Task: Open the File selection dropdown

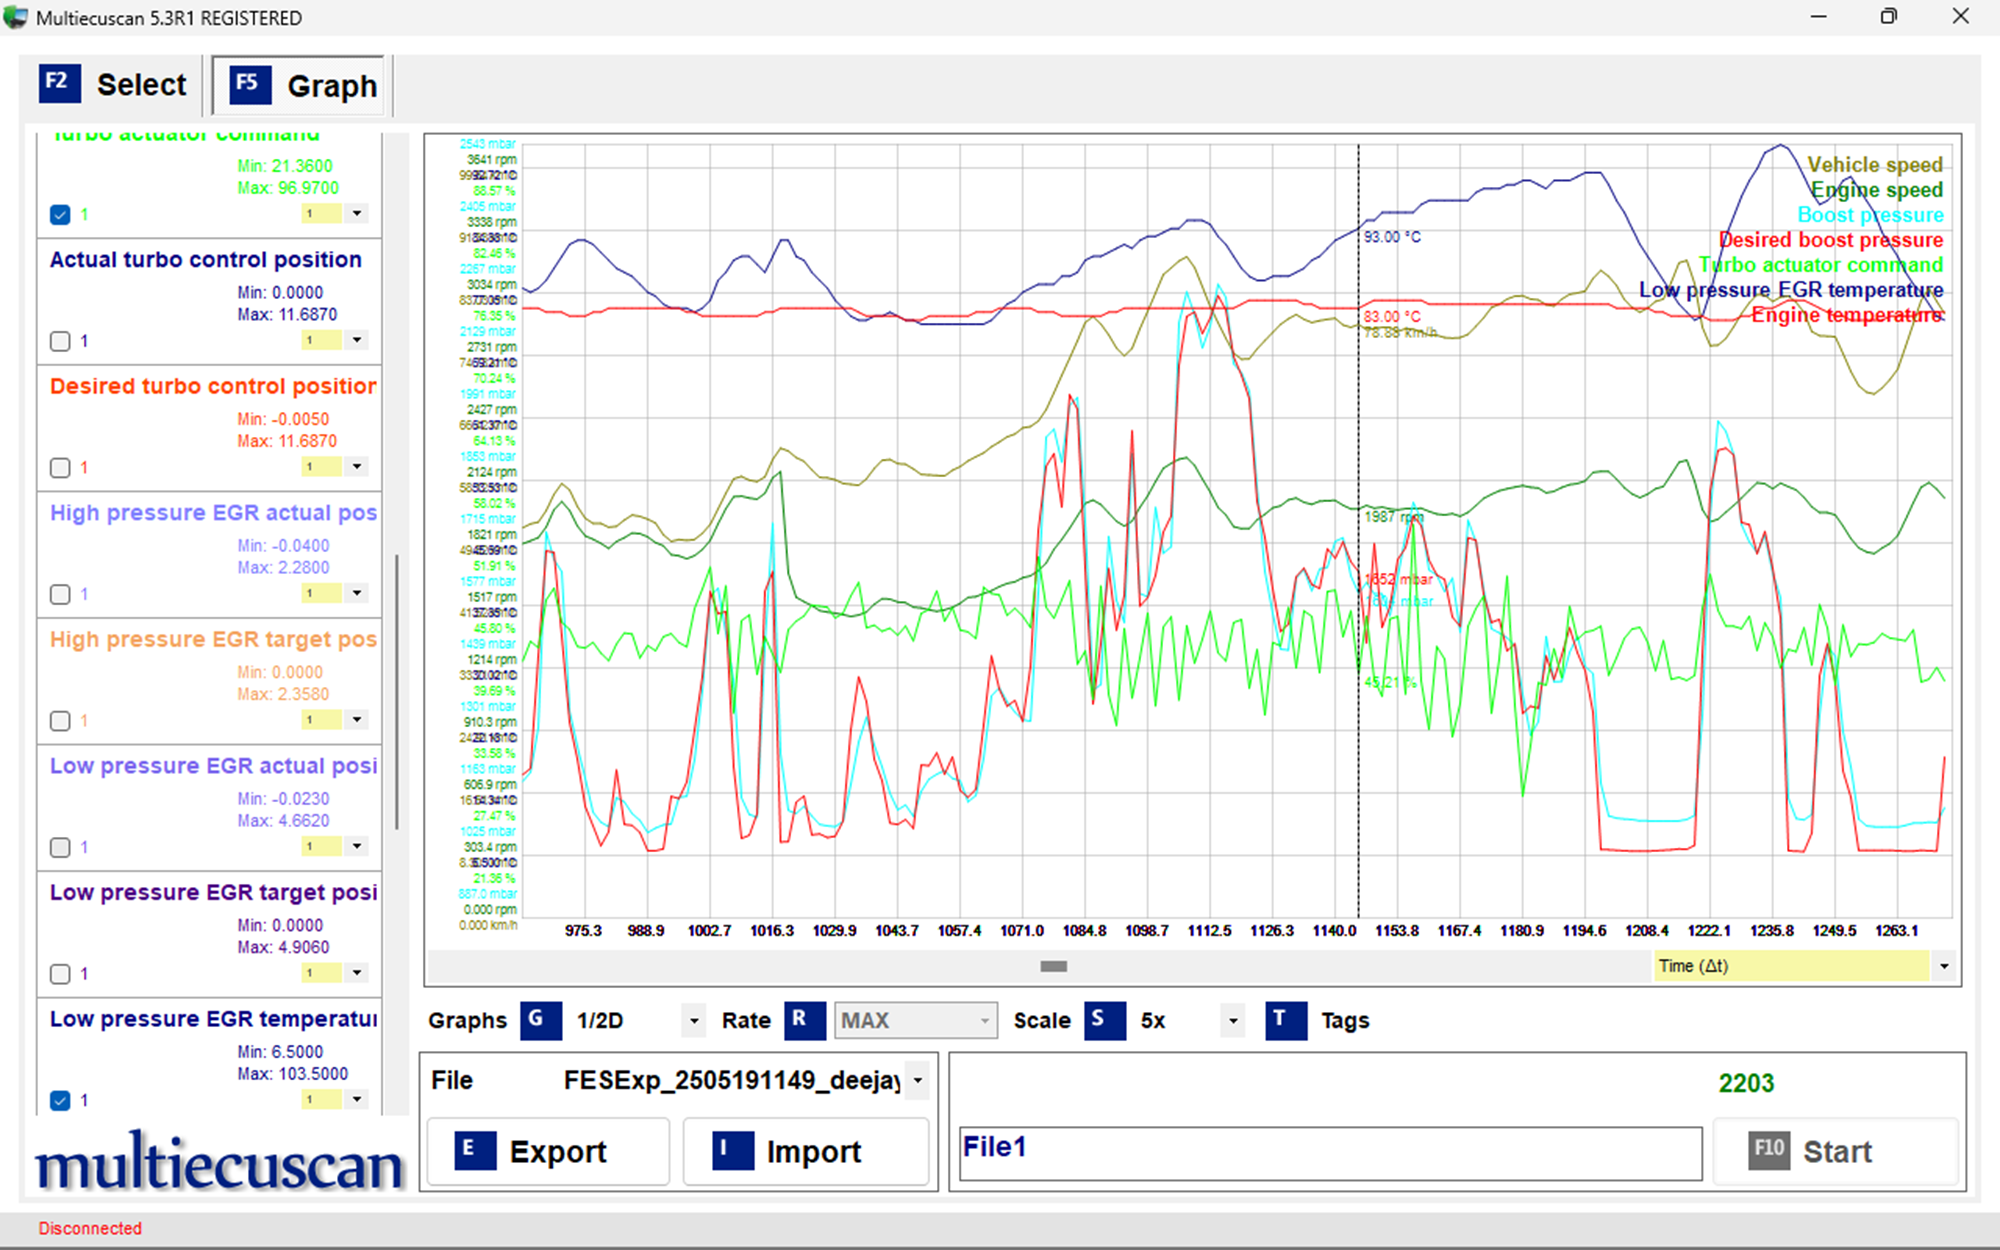Action: click(x=917, y=1081)
